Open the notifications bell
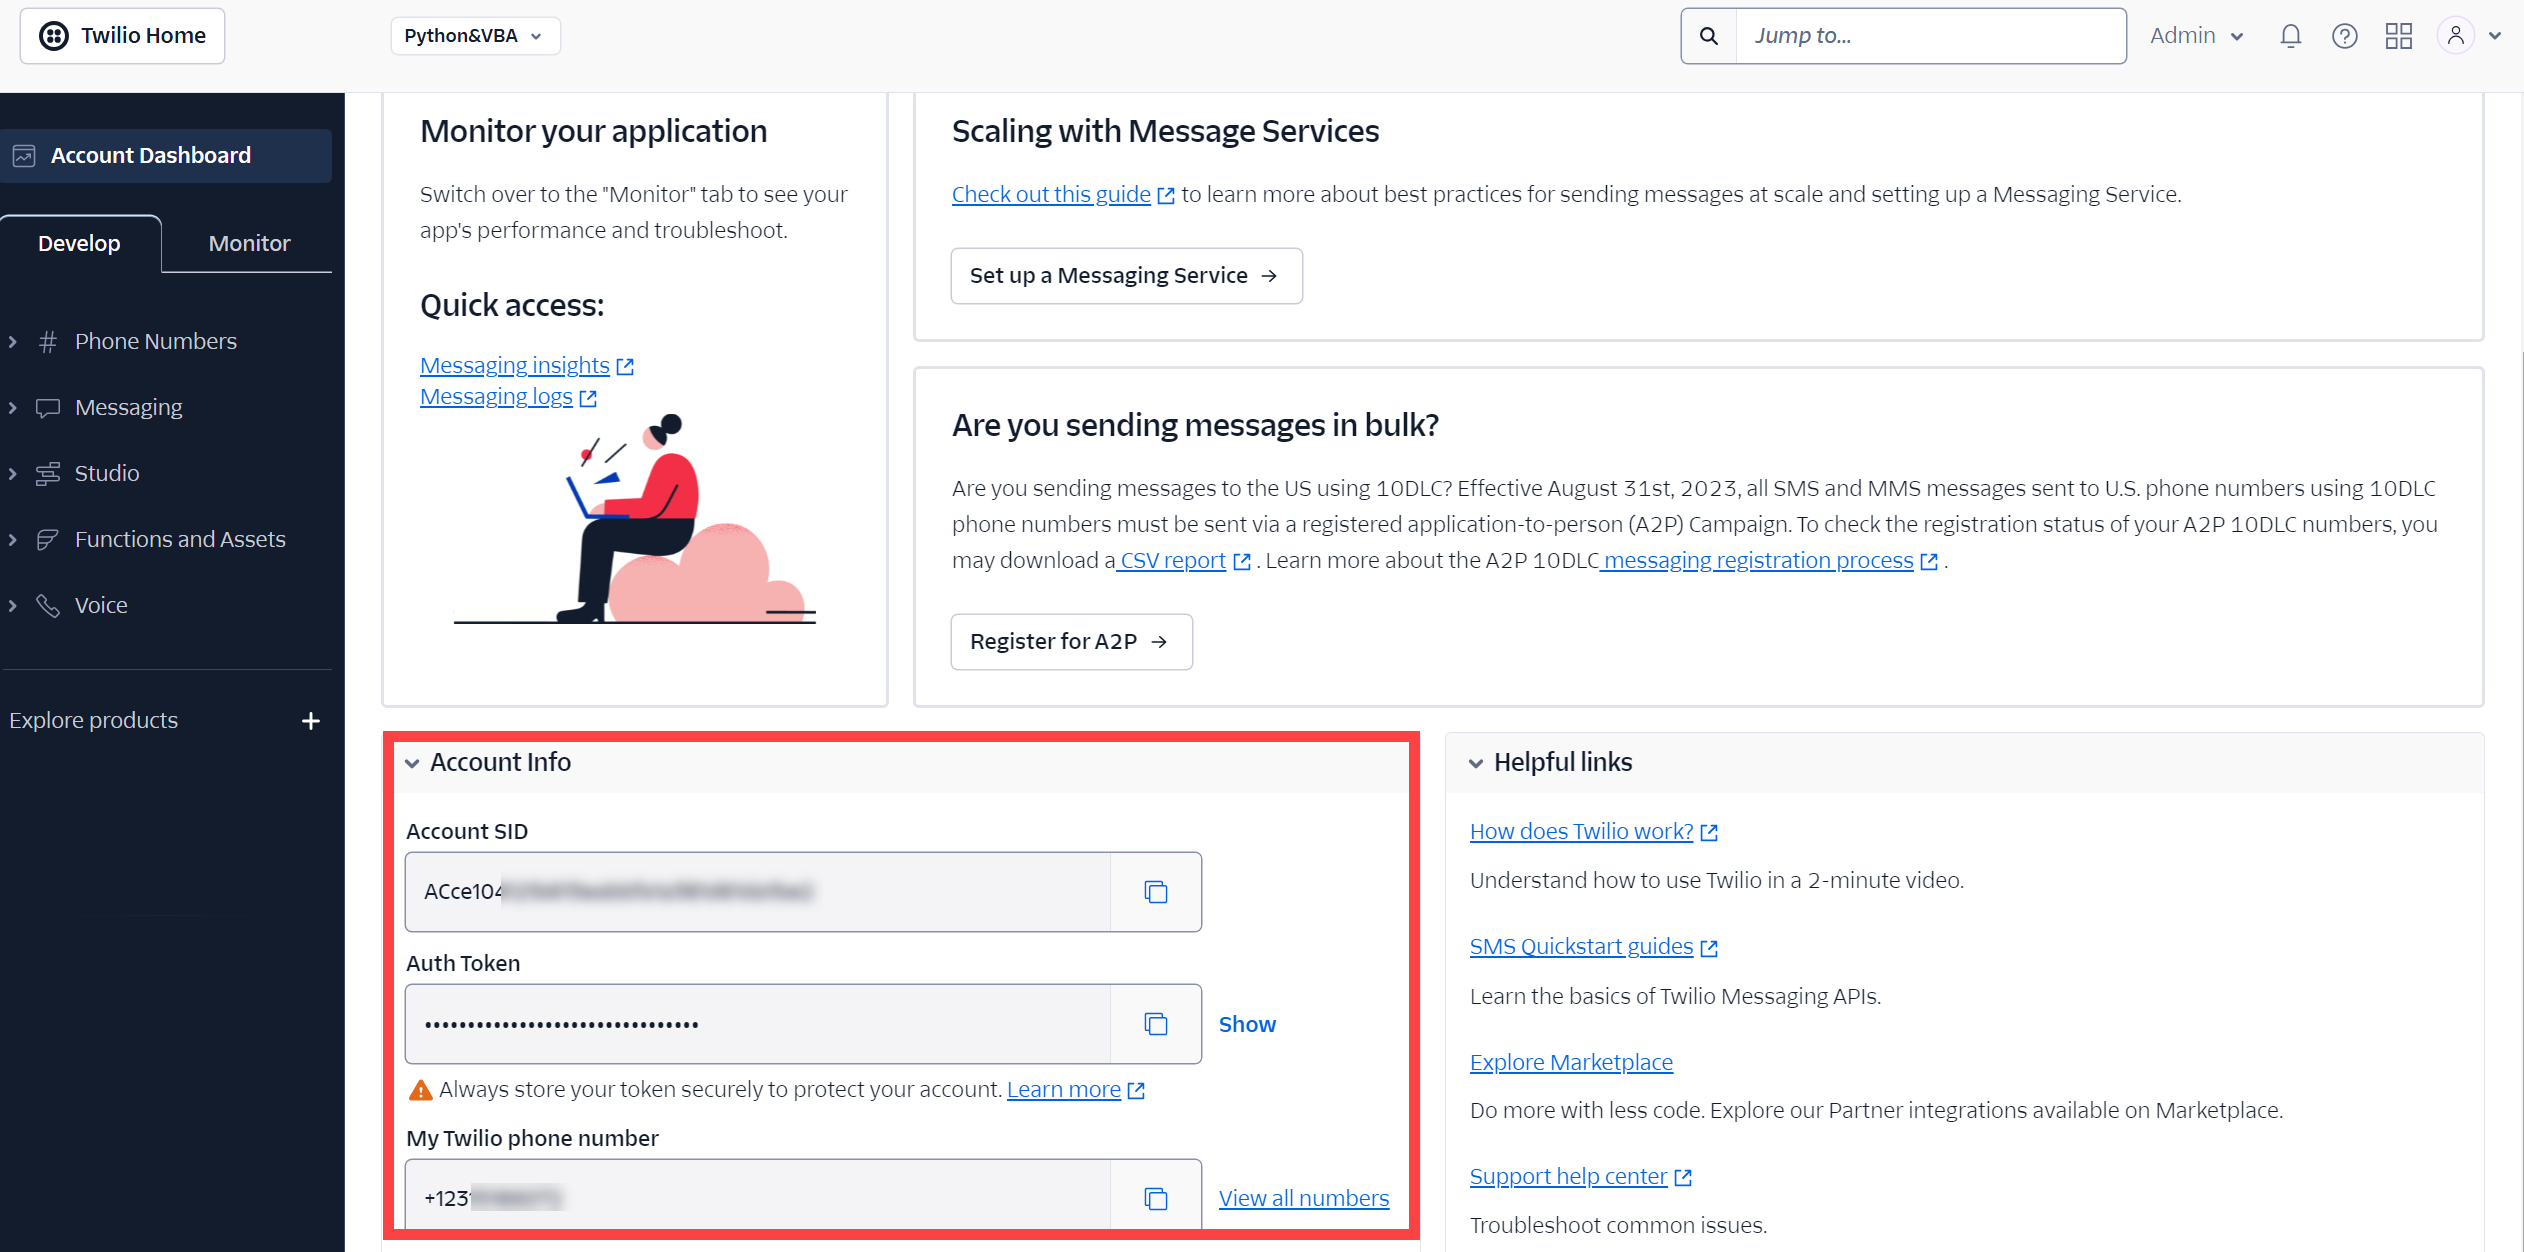This screenshot has width=2524, height=1252. click(2290, 36)
